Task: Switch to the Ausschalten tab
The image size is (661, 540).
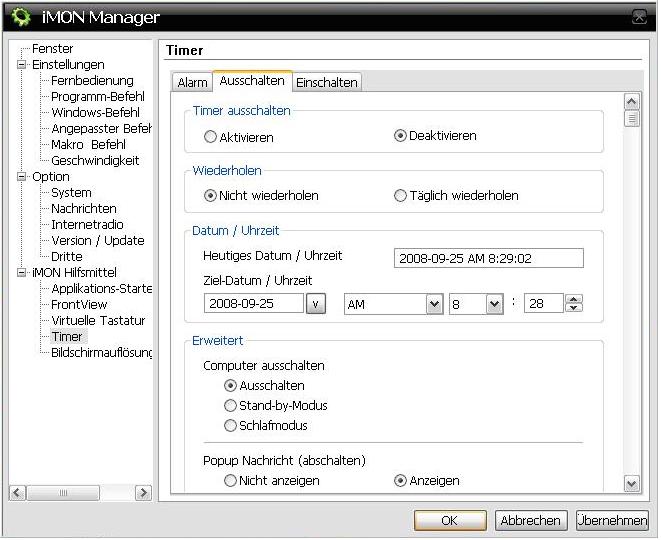Action: pyautogui.click(x=252, y=81)
